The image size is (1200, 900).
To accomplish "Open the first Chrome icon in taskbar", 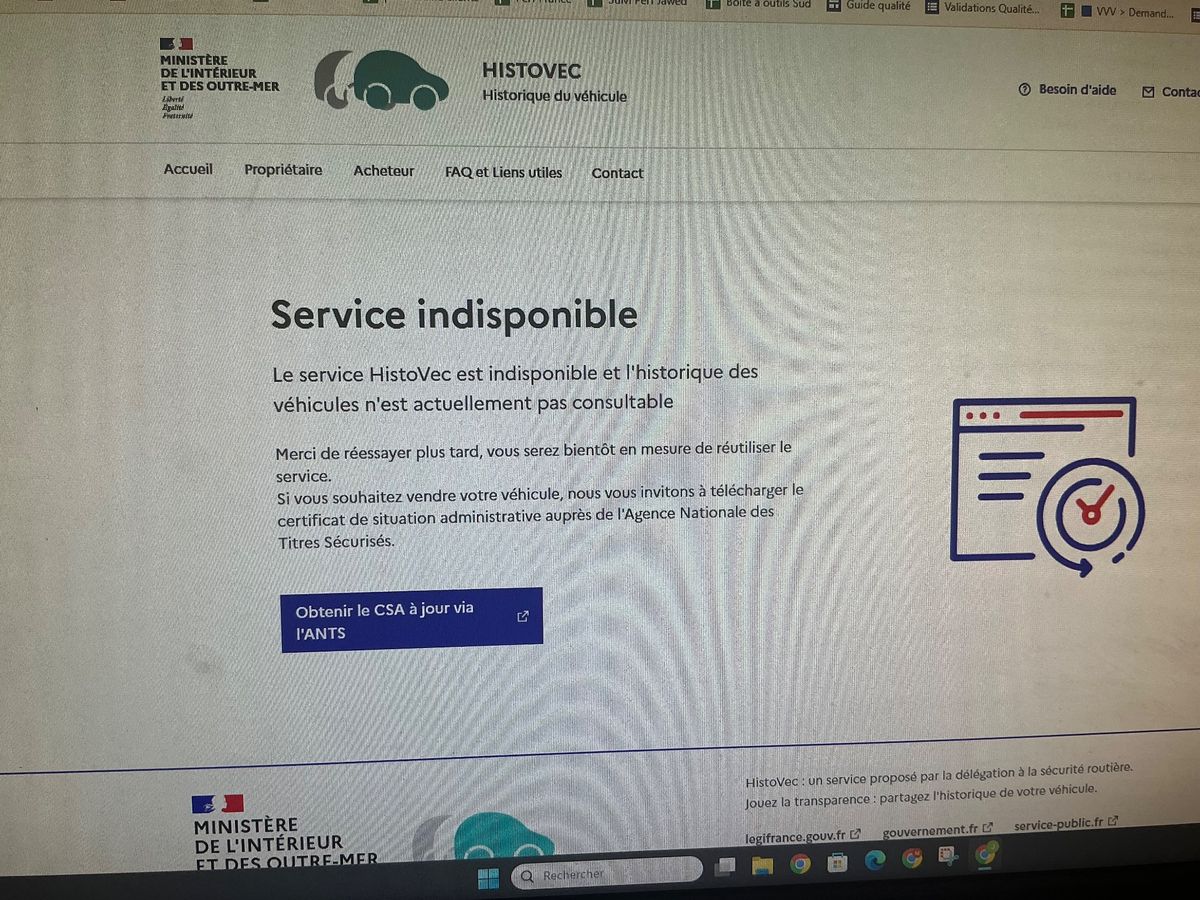I will tap(800, 864).
